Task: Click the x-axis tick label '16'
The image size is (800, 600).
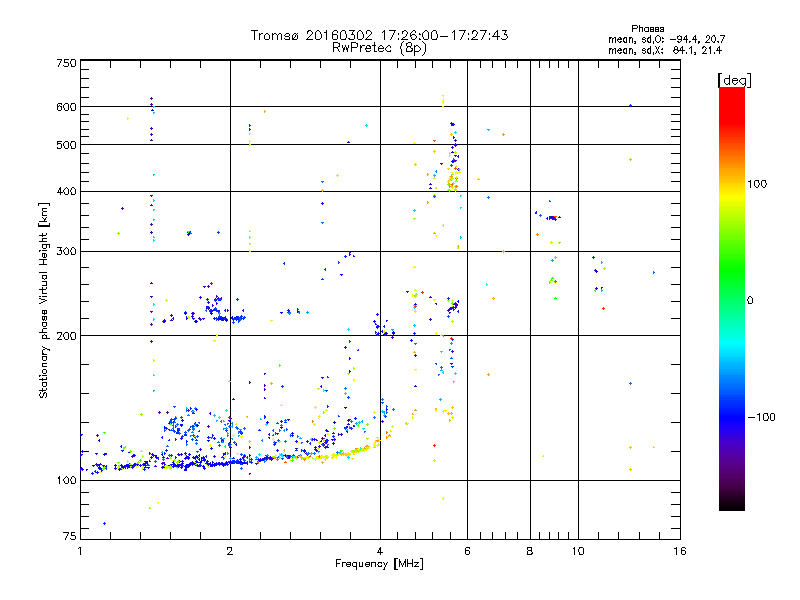Action: click(680, 551)
